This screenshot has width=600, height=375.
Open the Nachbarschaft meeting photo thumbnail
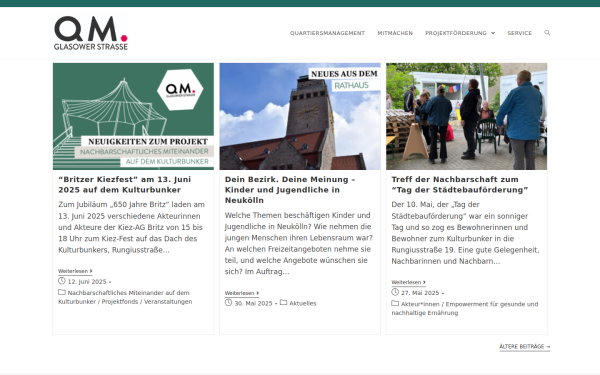pos(466,116)
